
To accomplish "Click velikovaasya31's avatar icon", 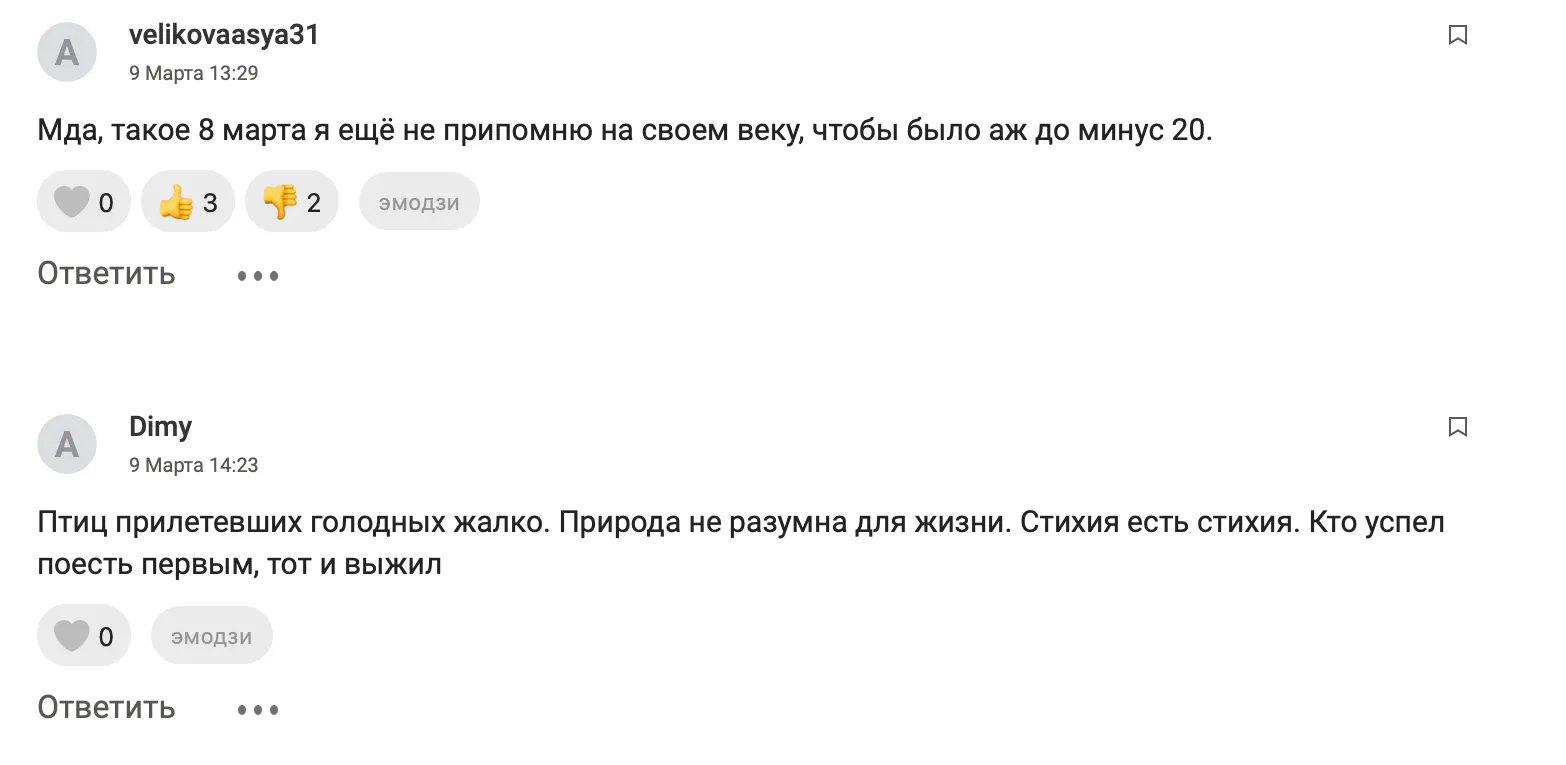I will point(67,52).
